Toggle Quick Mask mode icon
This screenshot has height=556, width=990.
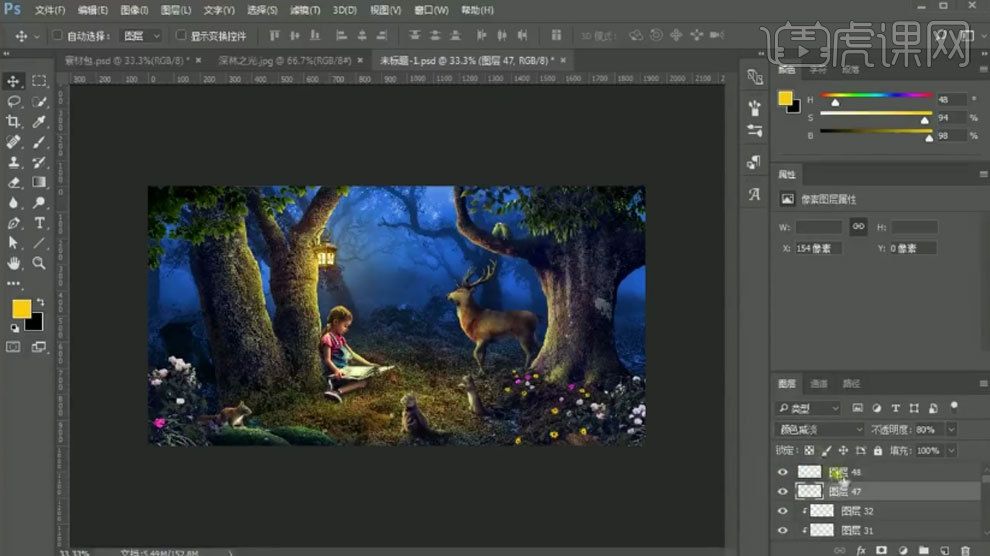[x=13, y=346]
